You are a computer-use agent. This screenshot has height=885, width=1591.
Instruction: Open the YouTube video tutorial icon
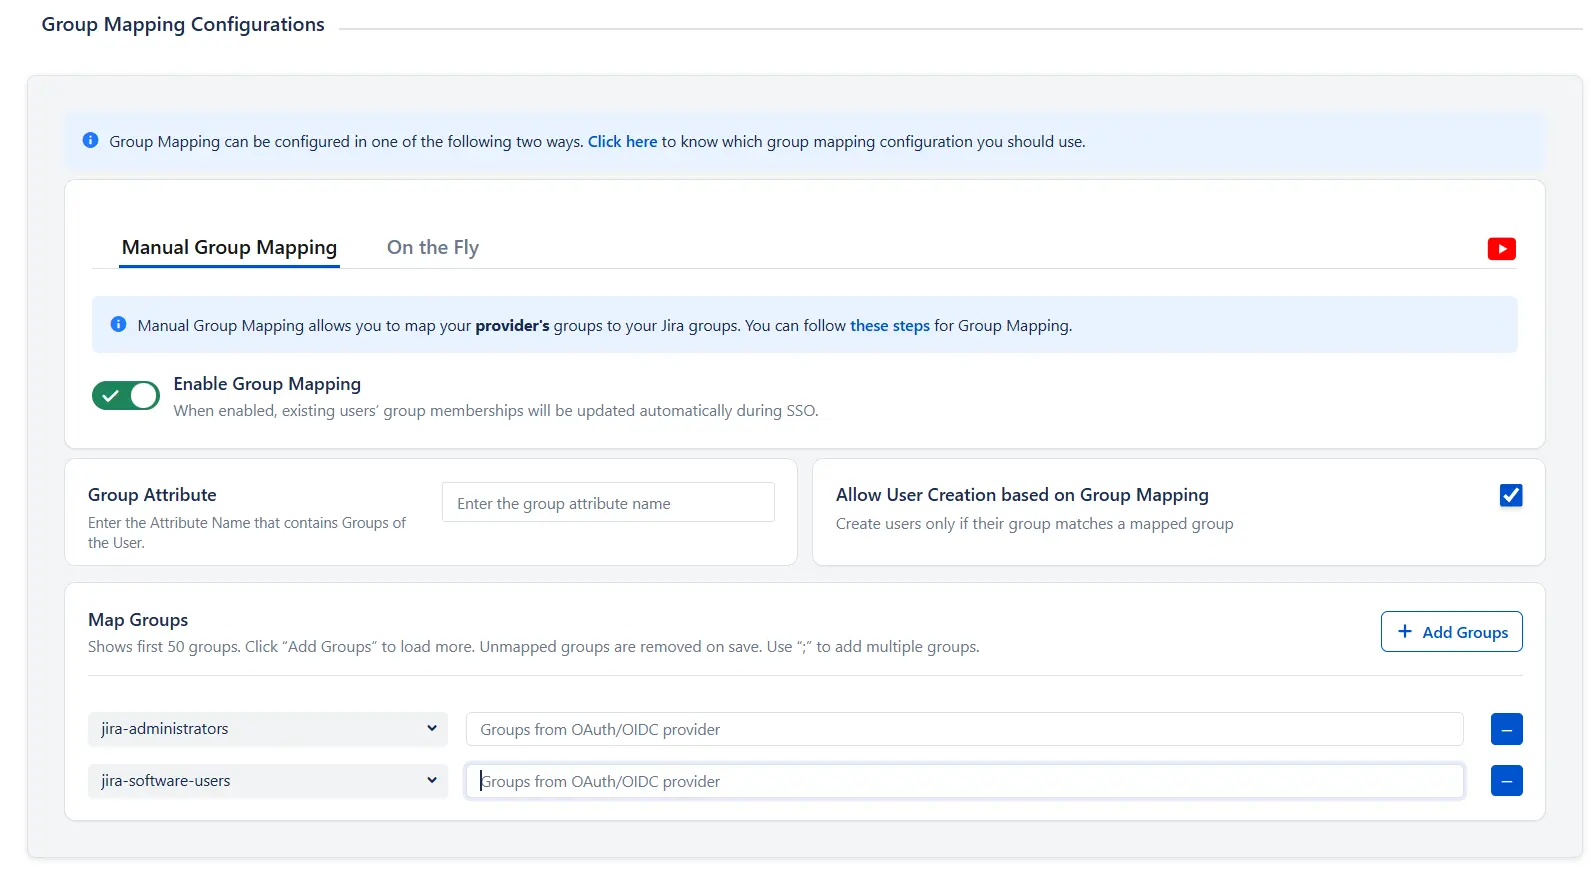point(1501,249)
